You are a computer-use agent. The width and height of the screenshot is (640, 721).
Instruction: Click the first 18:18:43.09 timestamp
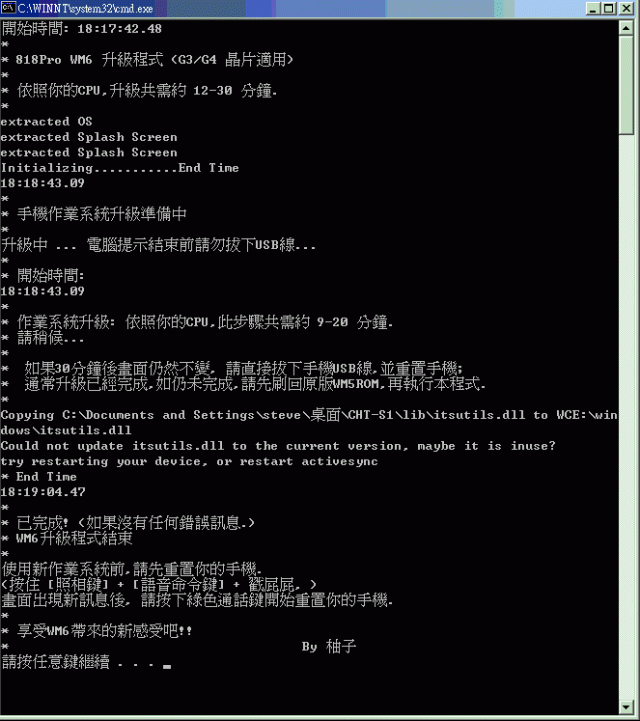coord(43,183)
